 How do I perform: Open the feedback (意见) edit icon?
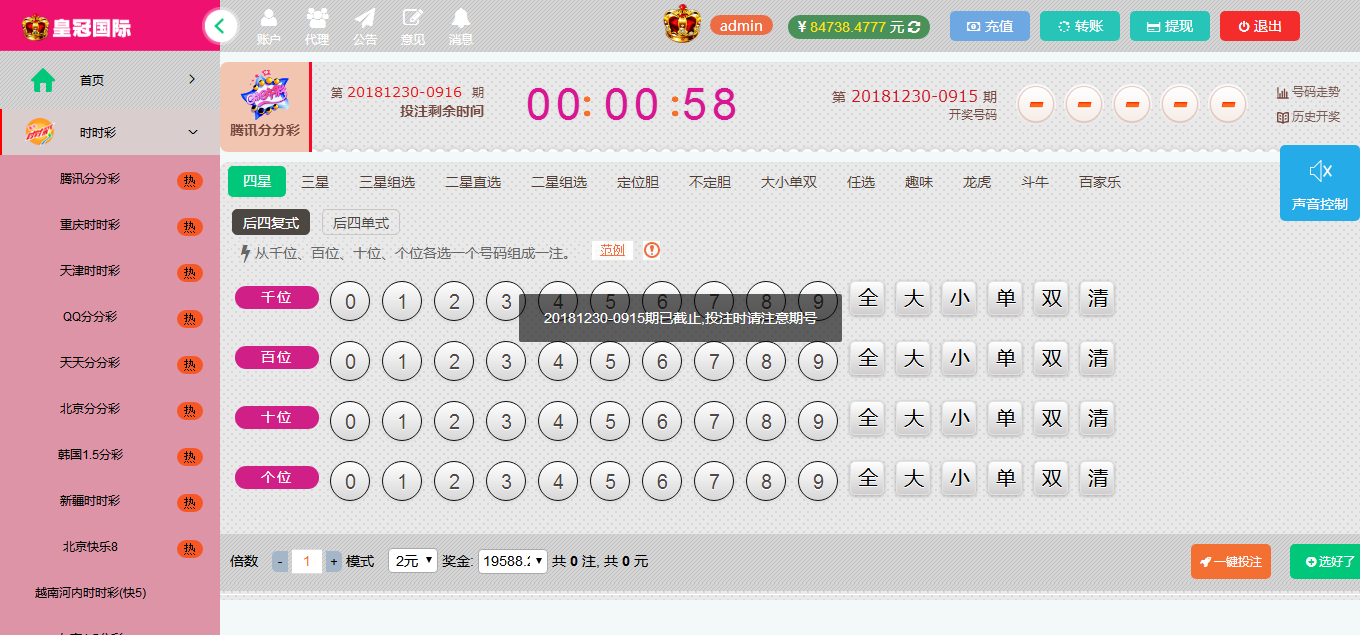412,19
